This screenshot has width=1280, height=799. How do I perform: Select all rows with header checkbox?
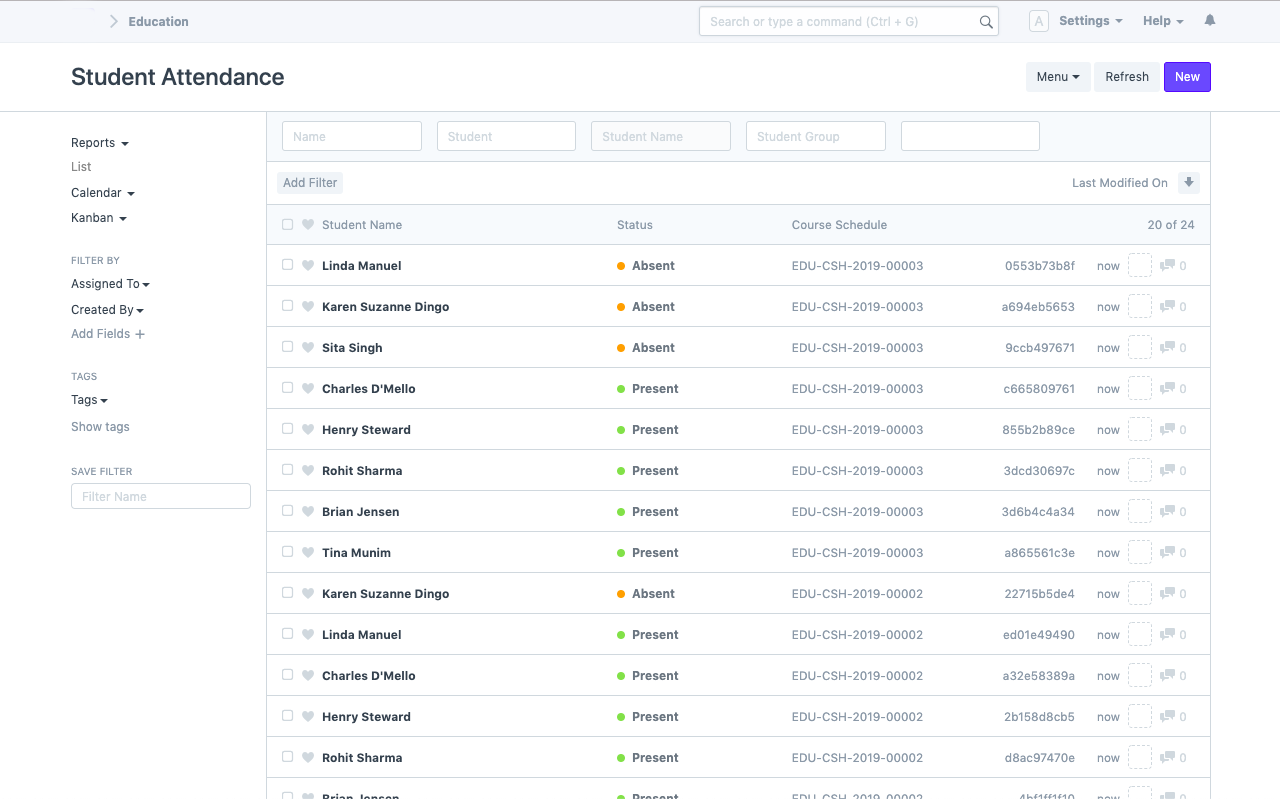(x=288, y=225)
